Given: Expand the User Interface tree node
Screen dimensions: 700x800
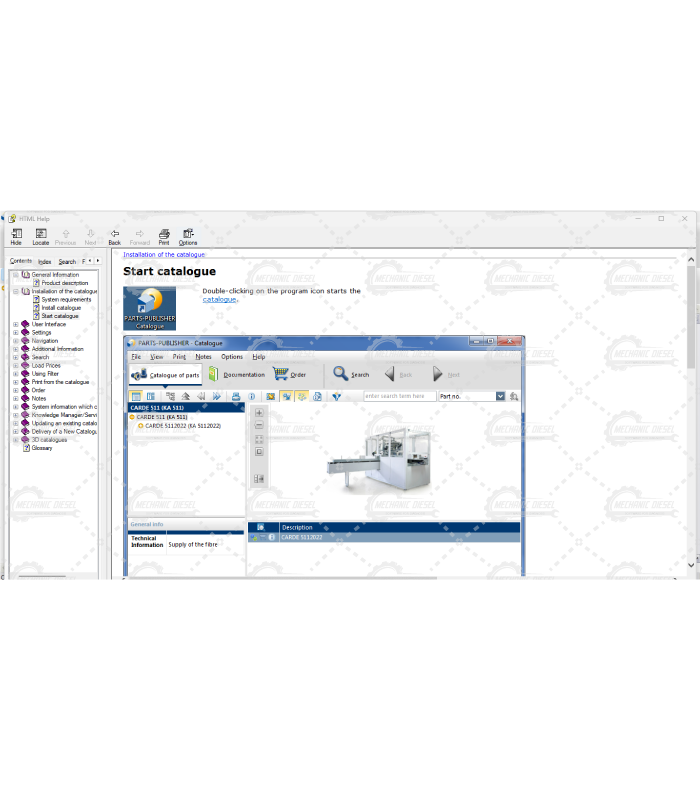Looking at the screenshot, I should pyautogui.click(x=15, y=324).
